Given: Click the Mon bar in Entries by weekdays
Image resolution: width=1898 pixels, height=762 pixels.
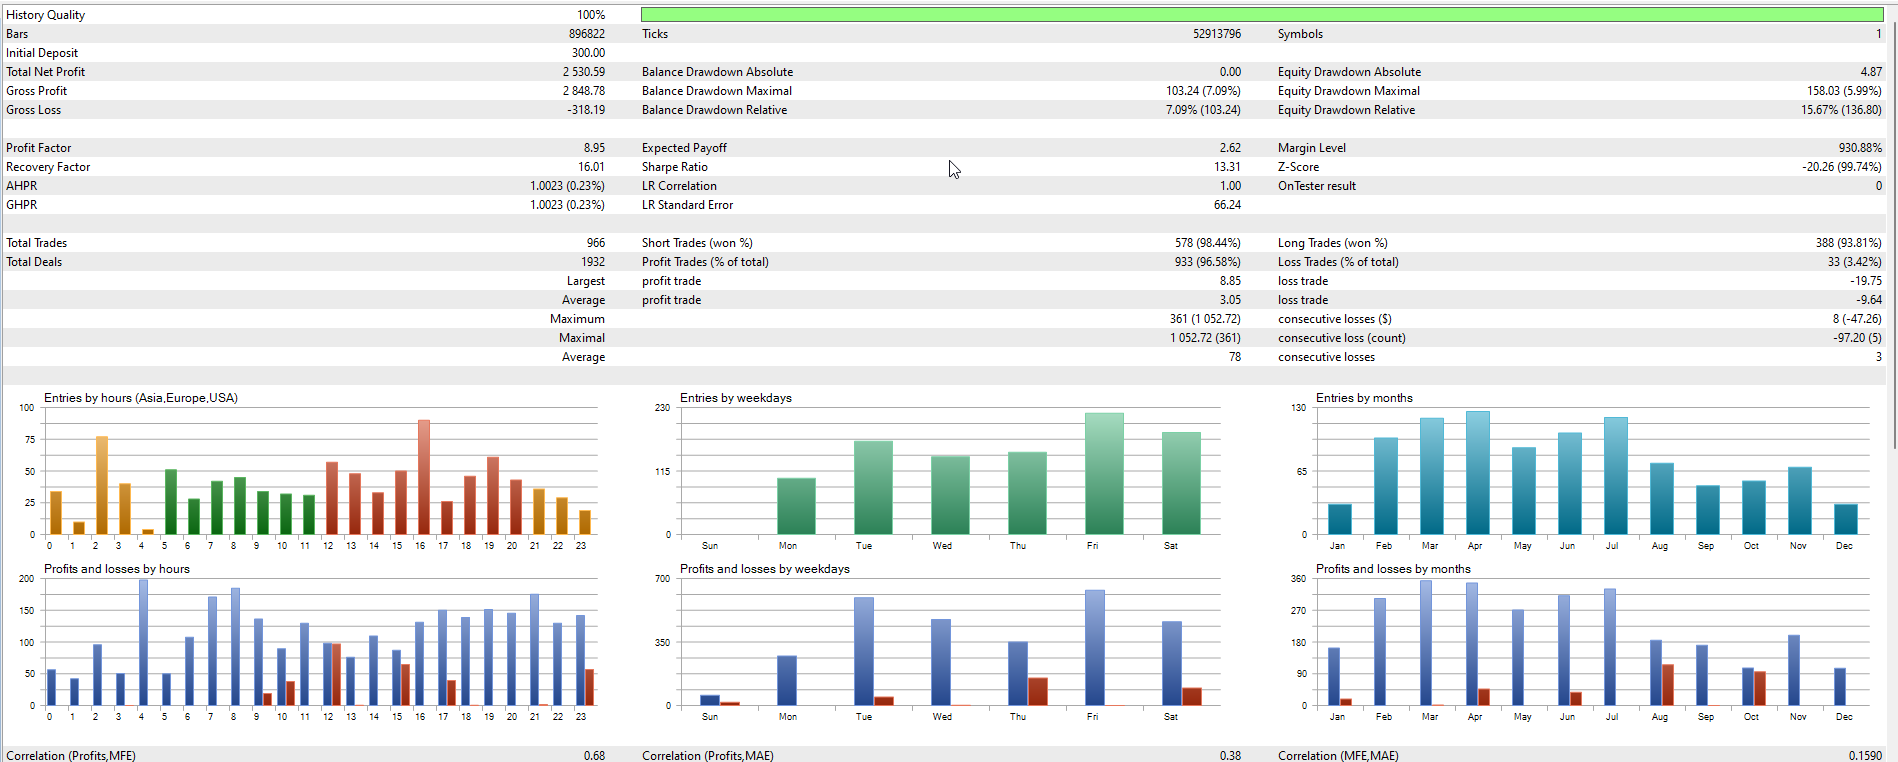Looking at the screenshot, I should coord(796,506).
